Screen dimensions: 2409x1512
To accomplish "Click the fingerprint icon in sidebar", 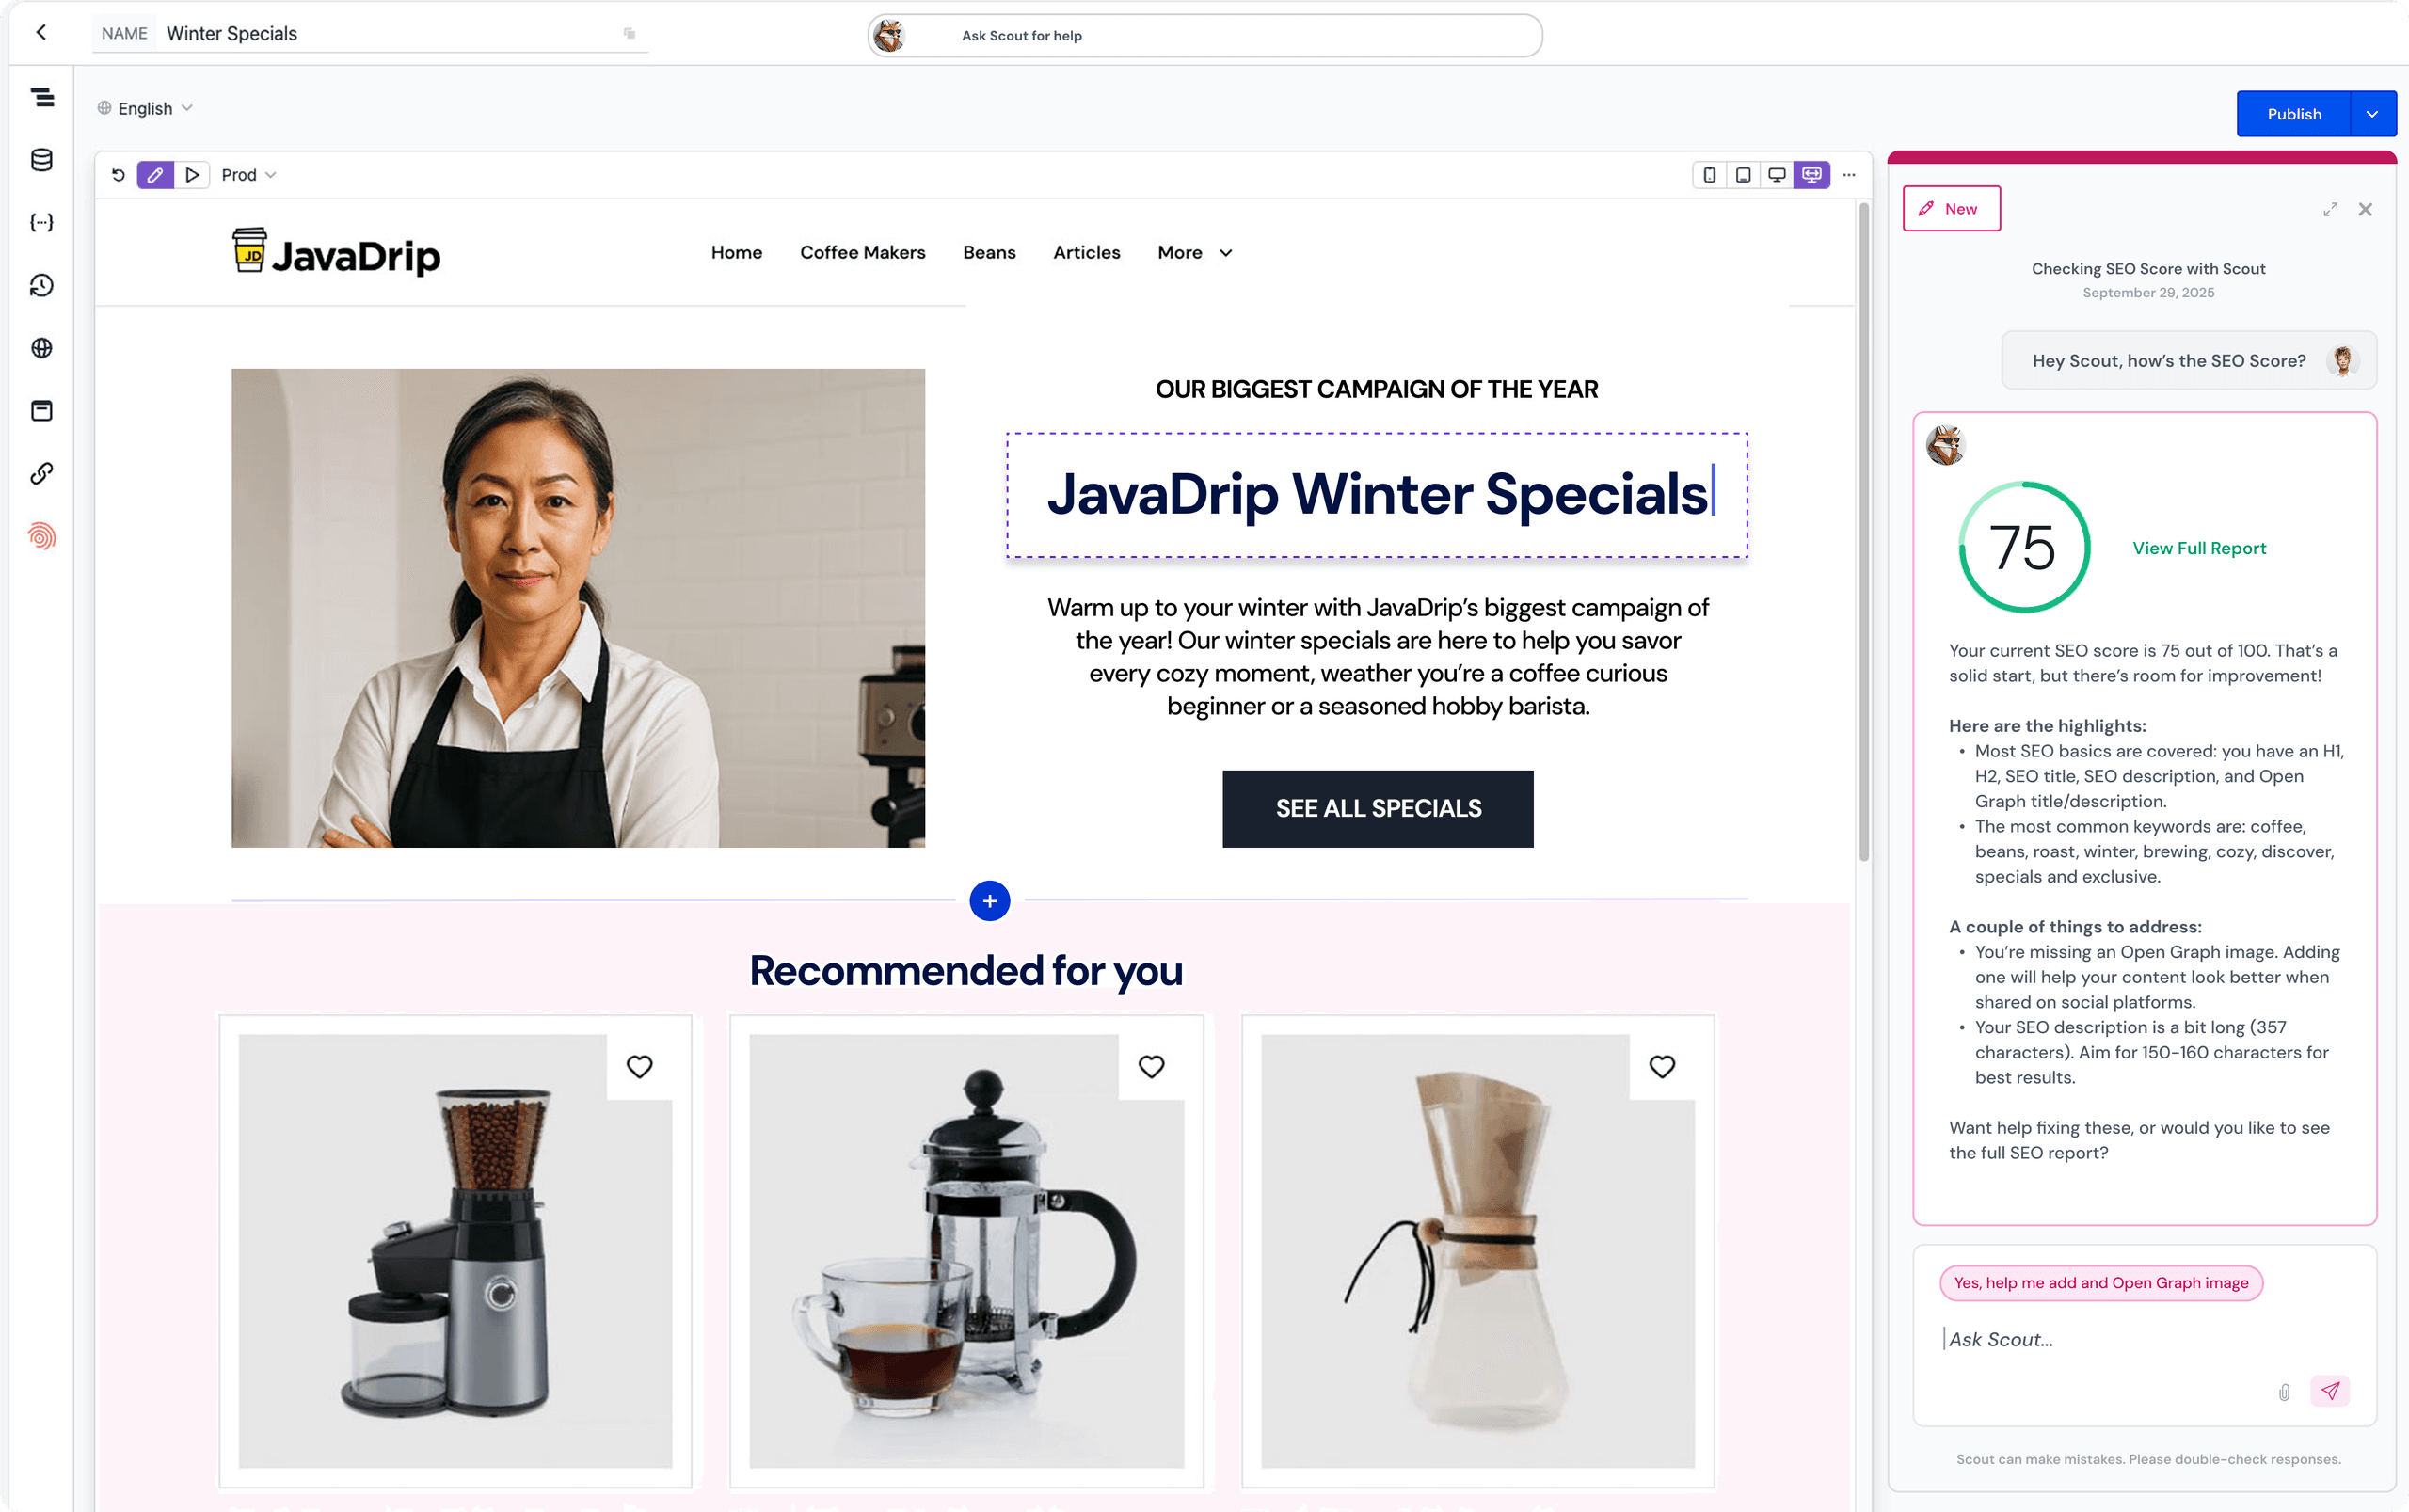I will (42, 536).
